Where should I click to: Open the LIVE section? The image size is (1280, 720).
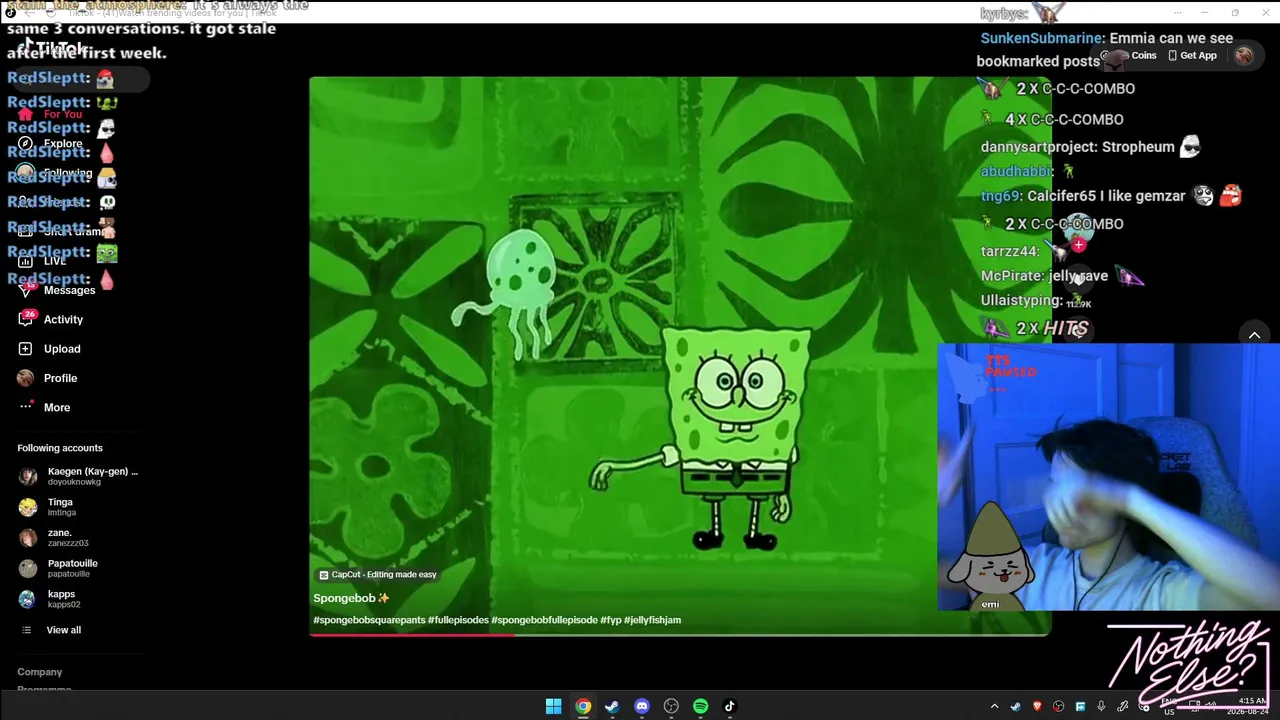click(x=55, y=261)
